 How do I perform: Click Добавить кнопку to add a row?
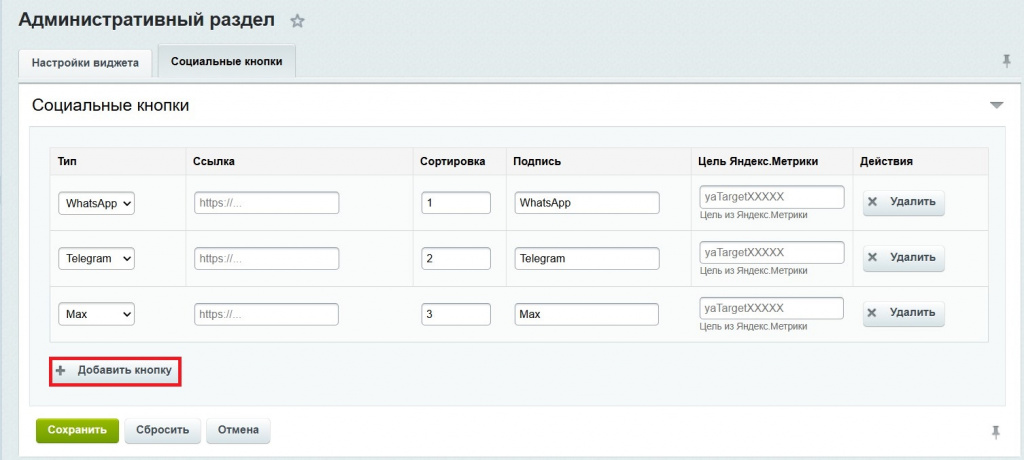tap(116, 371)
